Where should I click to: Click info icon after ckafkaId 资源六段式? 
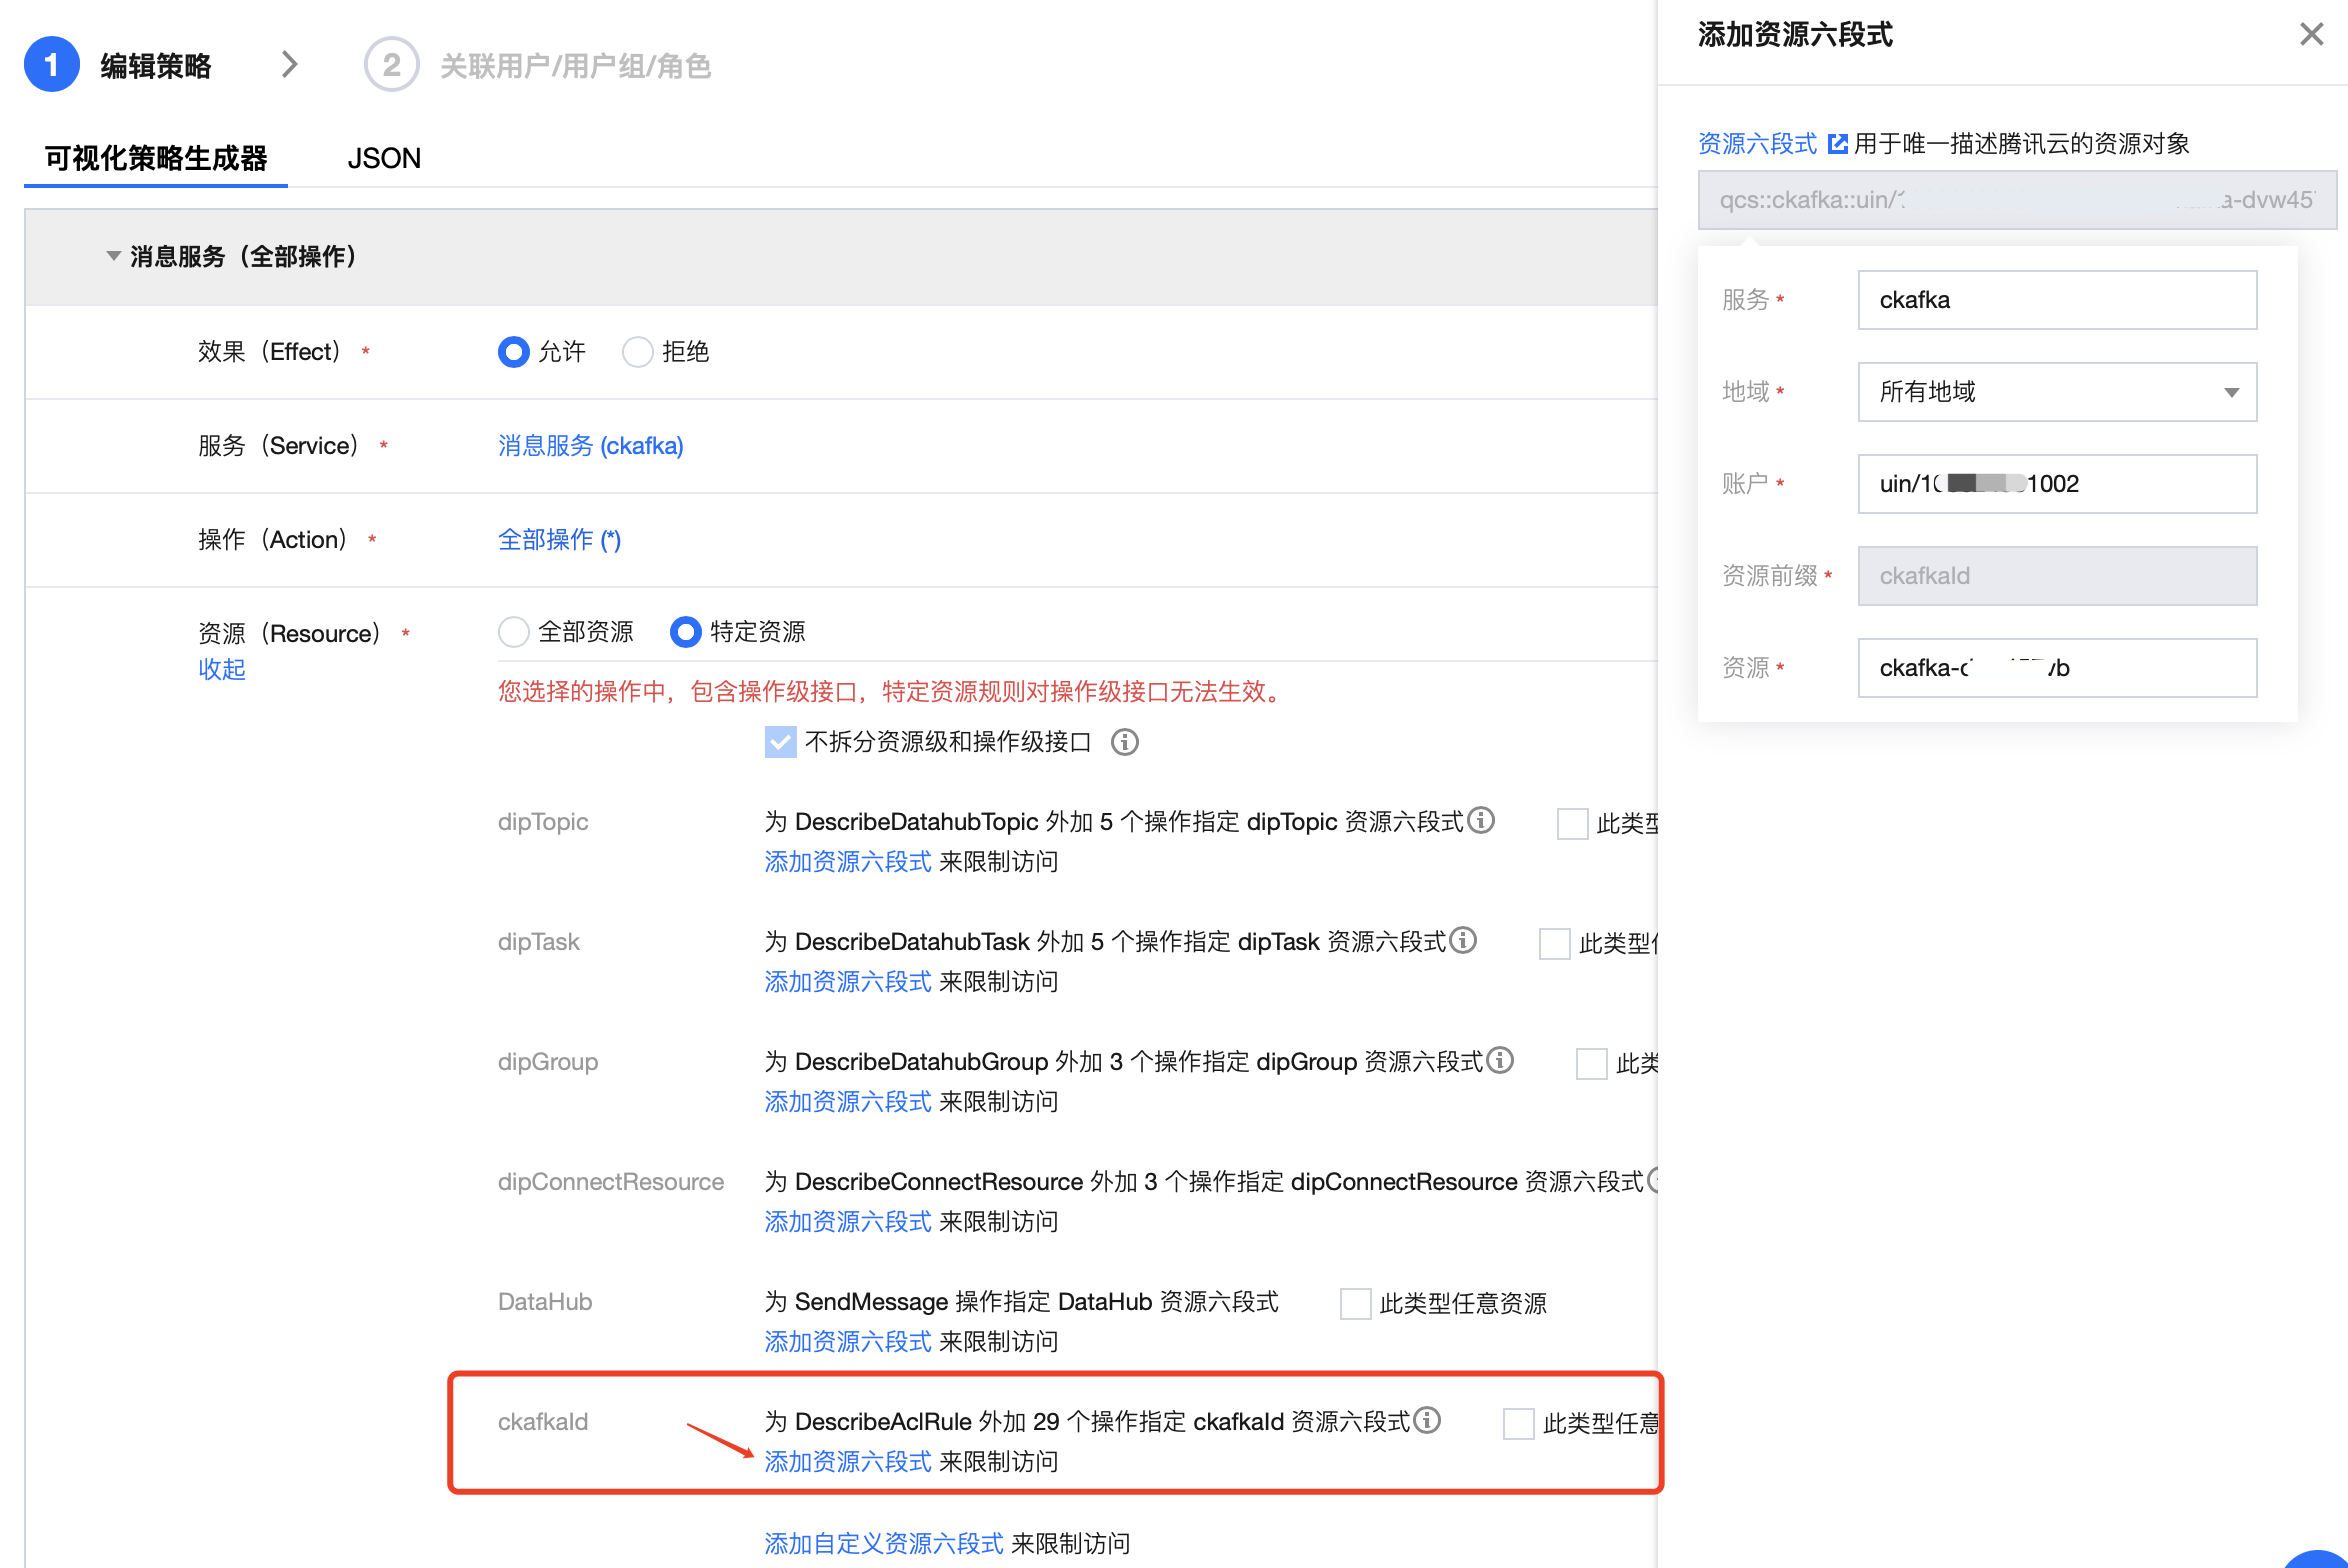1427,1420
